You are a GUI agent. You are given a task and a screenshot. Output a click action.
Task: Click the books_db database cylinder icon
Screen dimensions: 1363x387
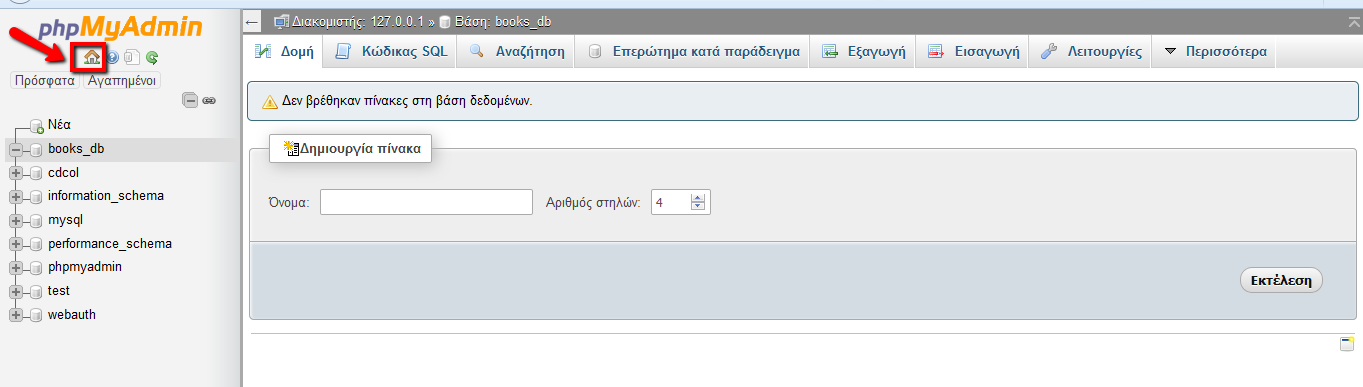[x=36, y=150]
